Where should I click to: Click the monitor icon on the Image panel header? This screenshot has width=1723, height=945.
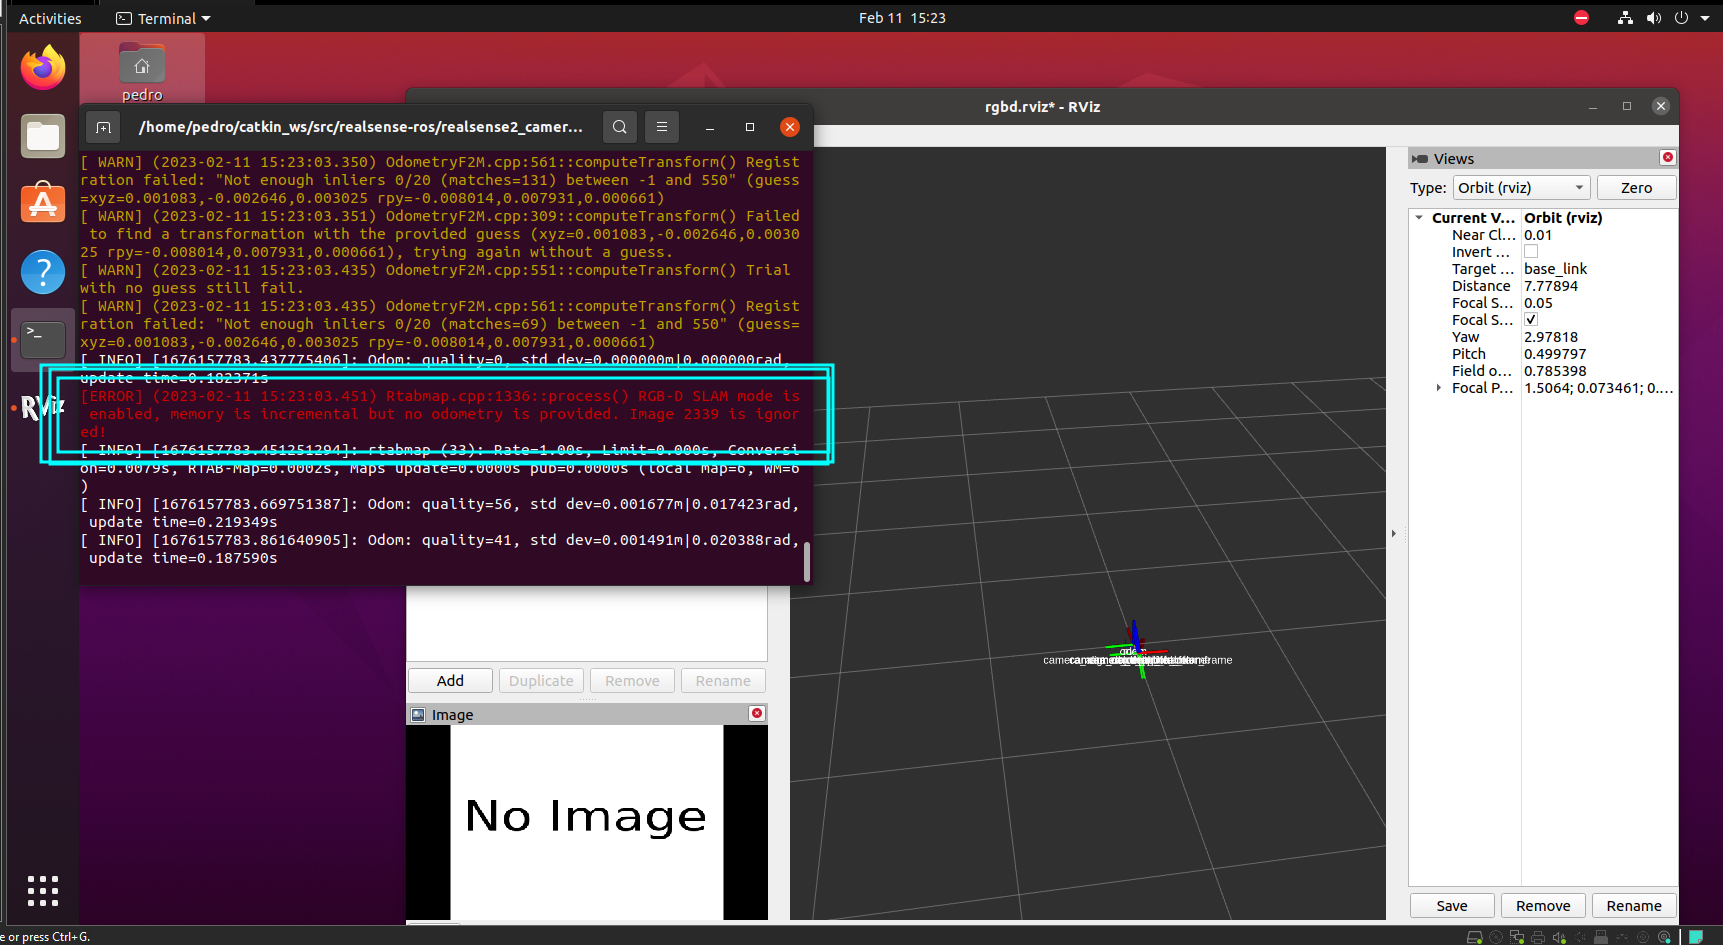point(418,714)
